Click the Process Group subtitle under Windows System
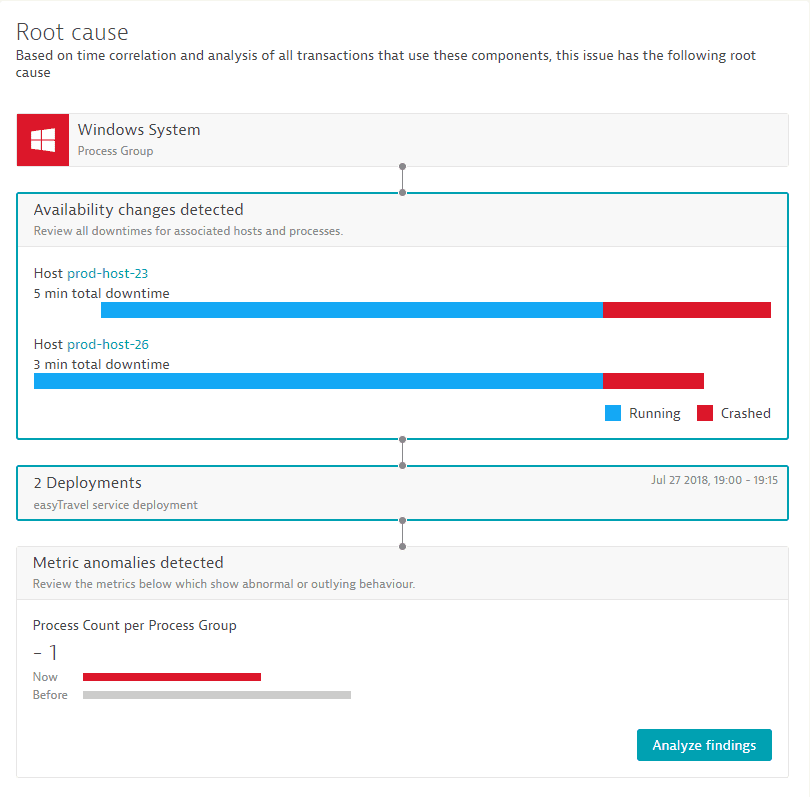The height and width of the screenshot is (797, 810). [116, 151]
